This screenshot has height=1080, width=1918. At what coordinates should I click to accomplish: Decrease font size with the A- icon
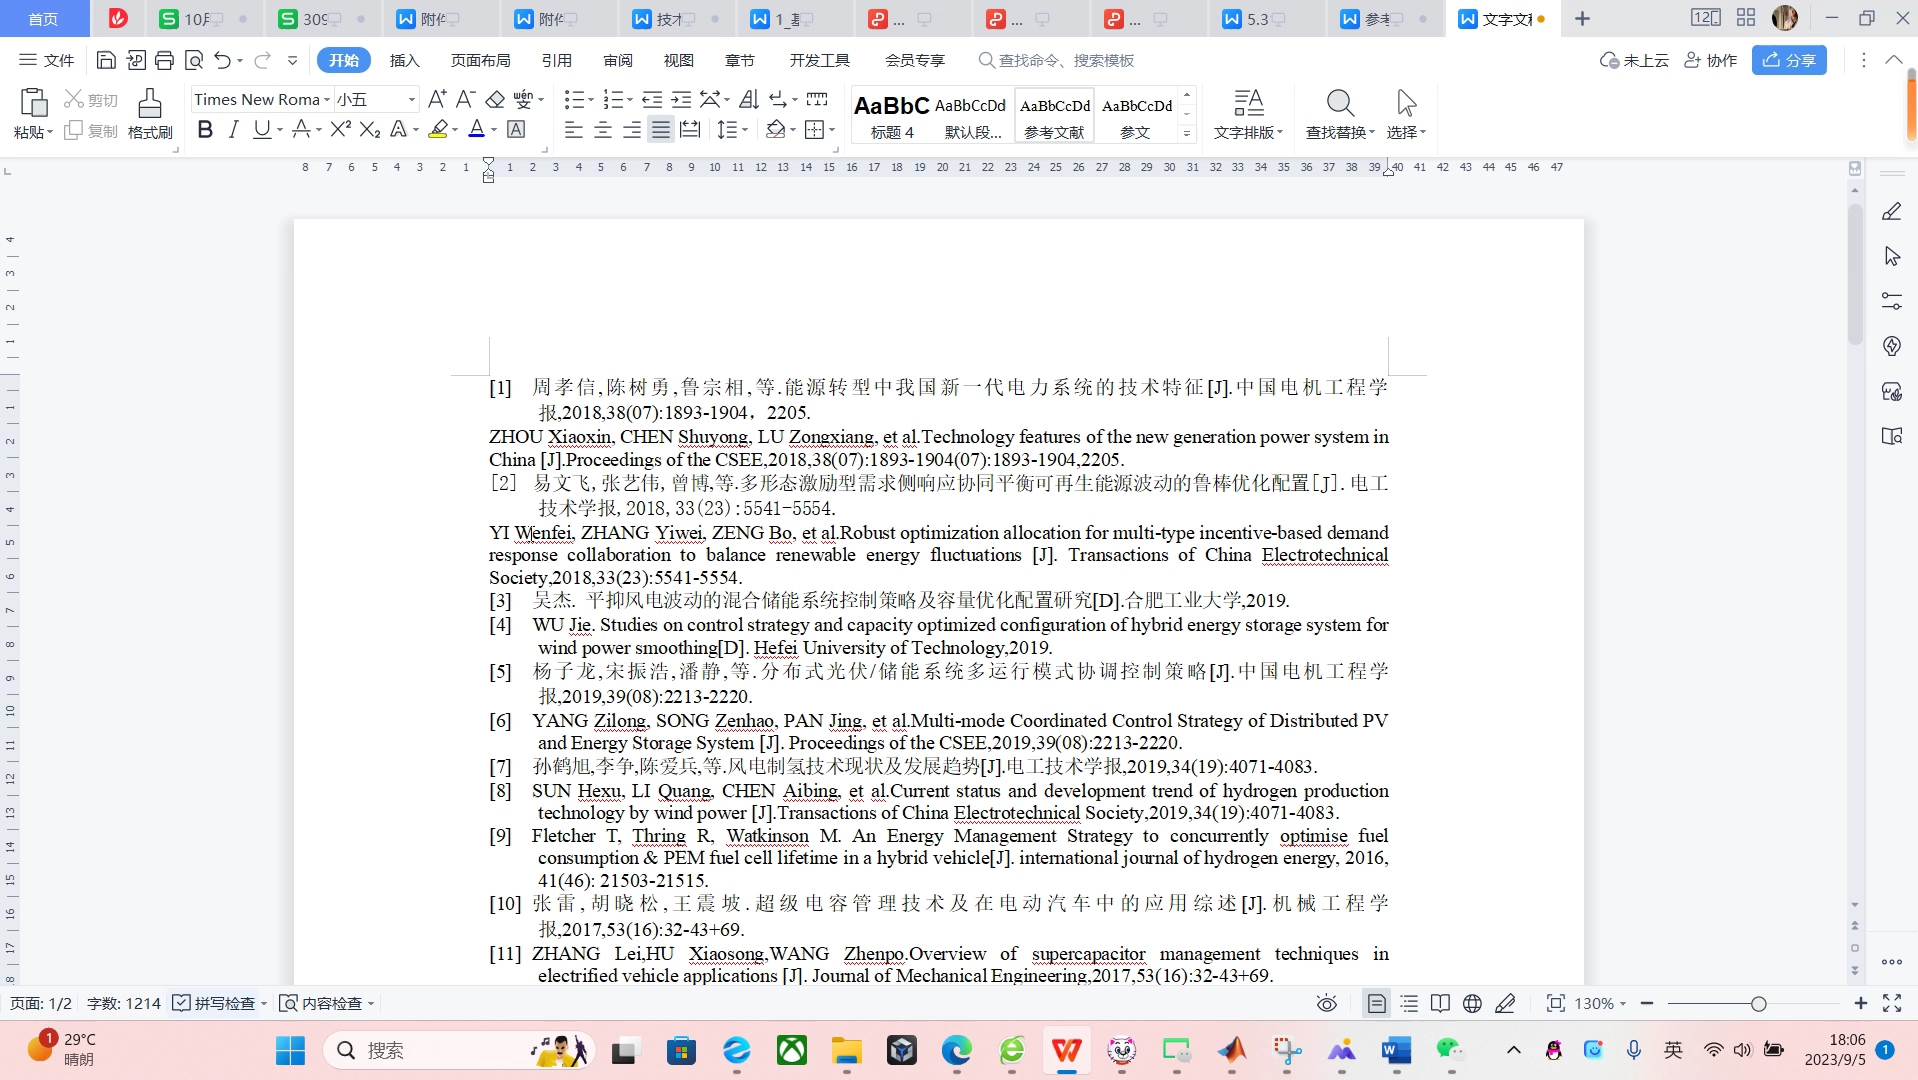tap(465, 99)
